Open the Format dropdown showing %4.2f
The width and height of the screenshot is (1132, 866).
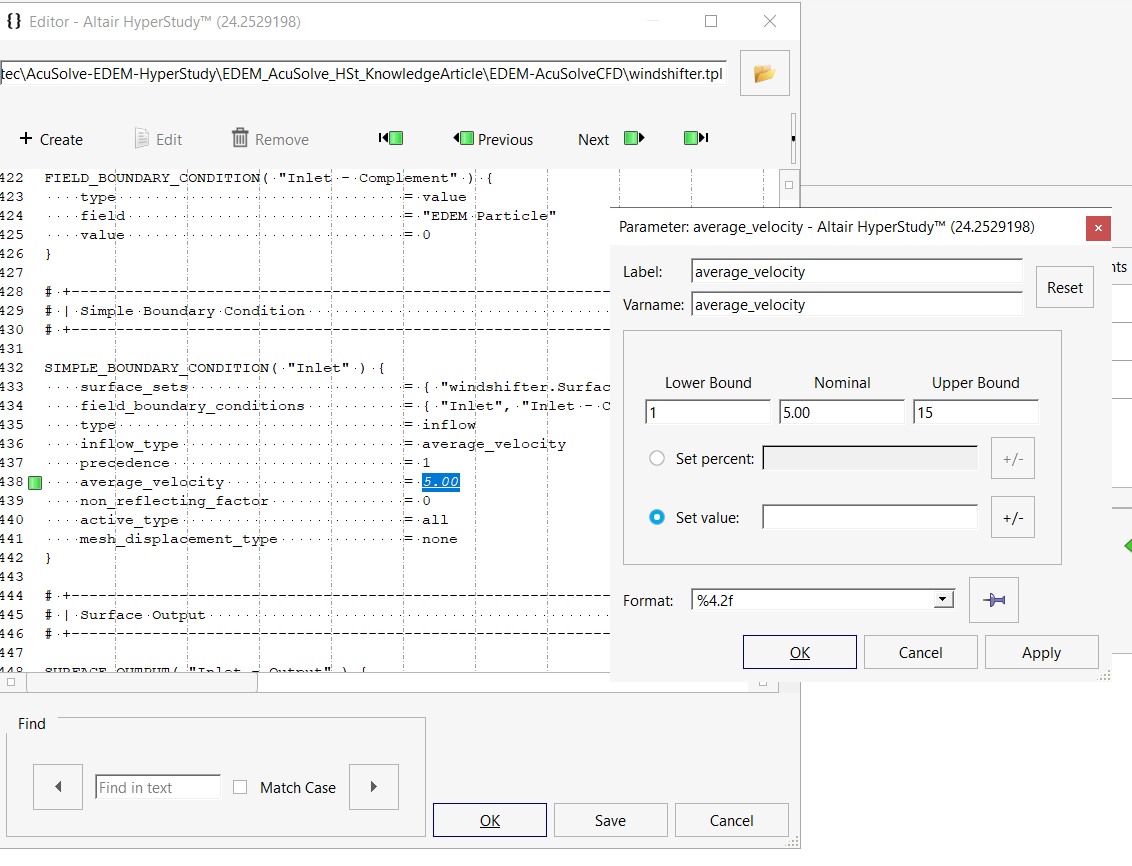coord(942,598)
